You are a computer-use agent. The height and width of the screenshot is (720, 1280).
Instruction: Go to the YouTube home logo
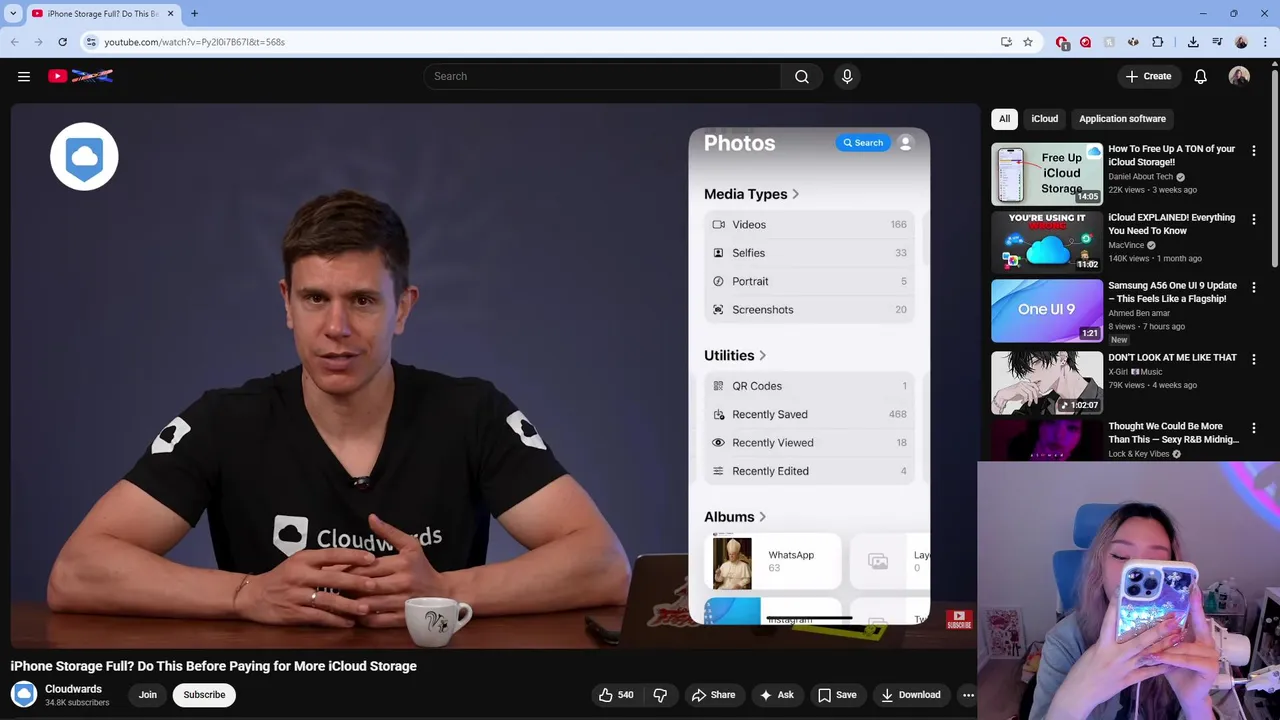[x=80, y=76]
